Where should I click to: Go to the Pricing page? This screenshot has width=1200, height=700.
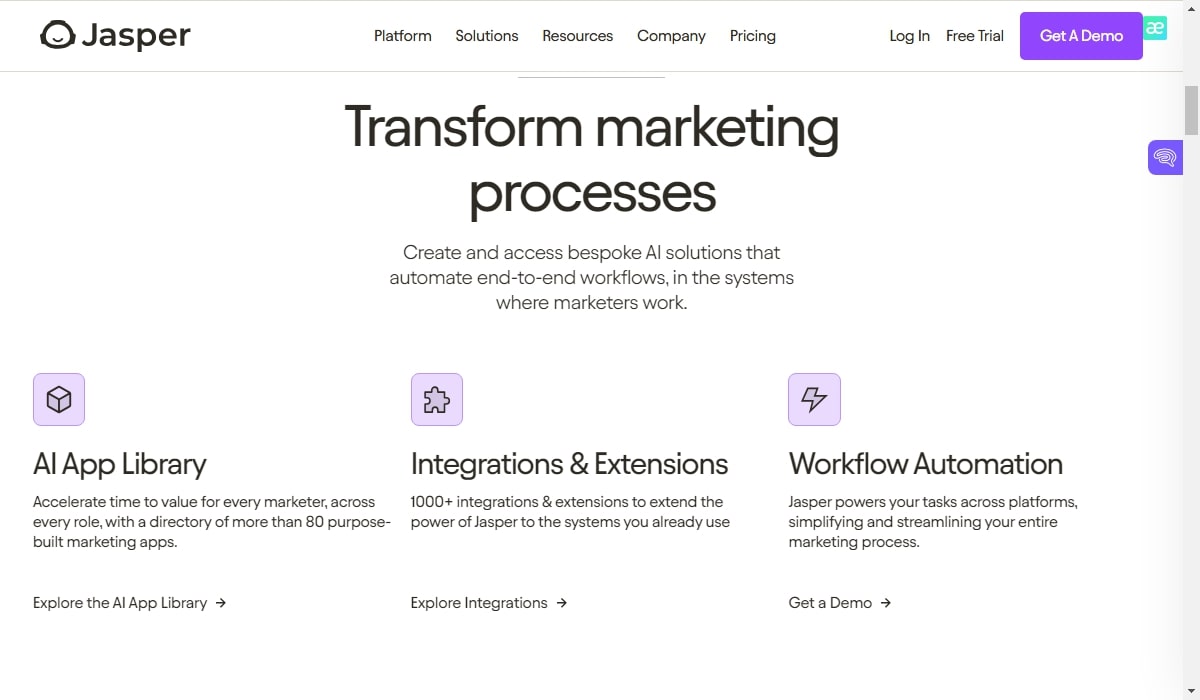753,36
